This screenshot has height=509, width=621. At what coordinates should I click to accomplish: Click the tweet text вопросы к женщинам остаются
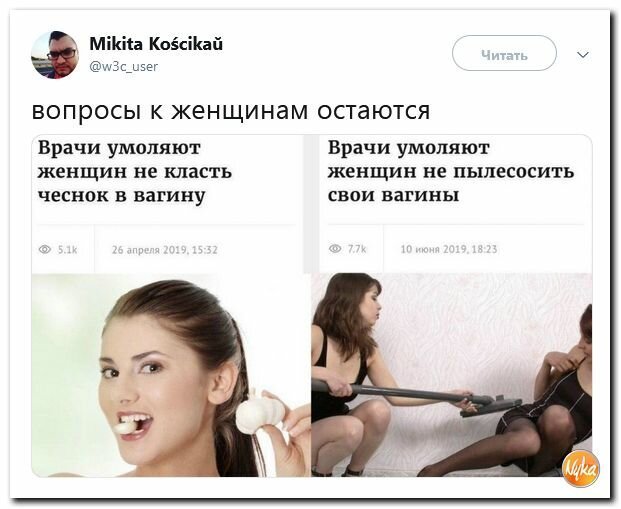click(x=230, y=111)
